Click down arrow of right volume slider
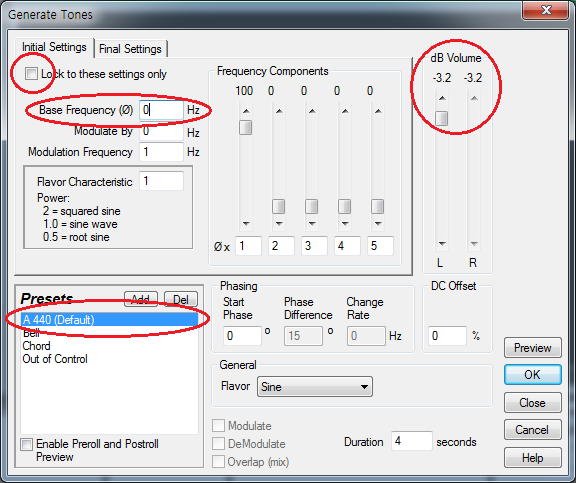Viewport: 576px width, 483px height. [474, 244]
